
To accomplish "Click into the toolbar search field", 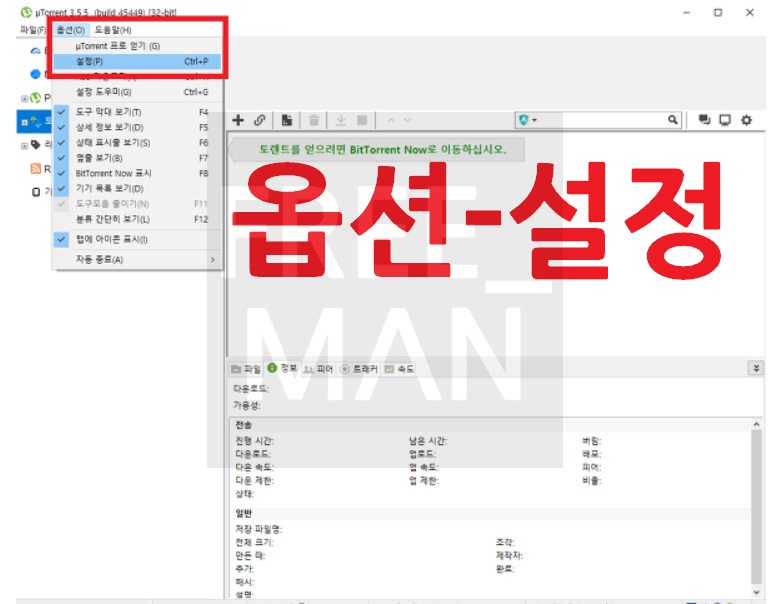I will click(x=602, y=120).
